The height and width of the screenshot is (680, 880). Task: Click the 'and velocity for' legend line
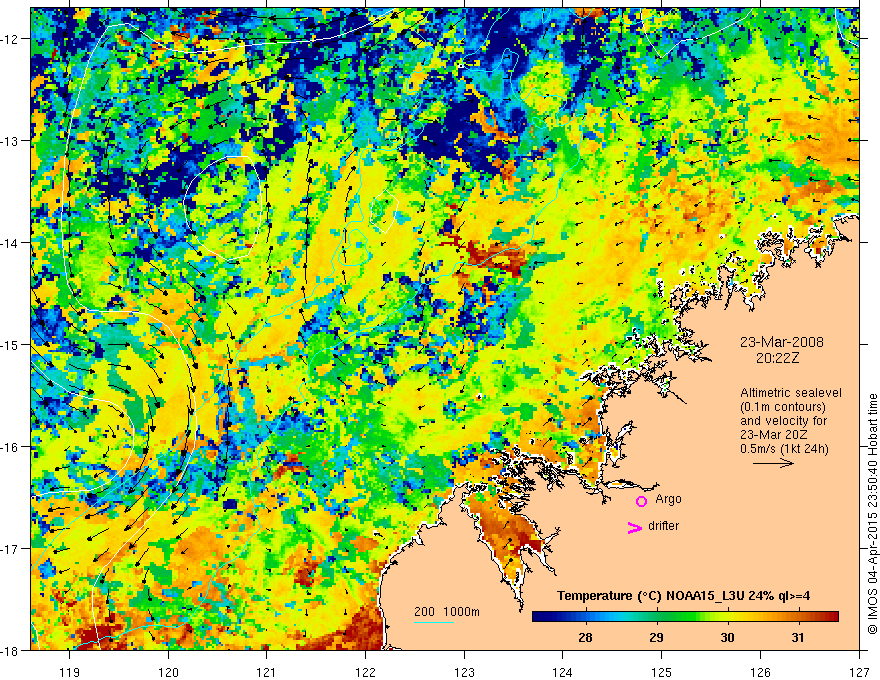(783, 421)
